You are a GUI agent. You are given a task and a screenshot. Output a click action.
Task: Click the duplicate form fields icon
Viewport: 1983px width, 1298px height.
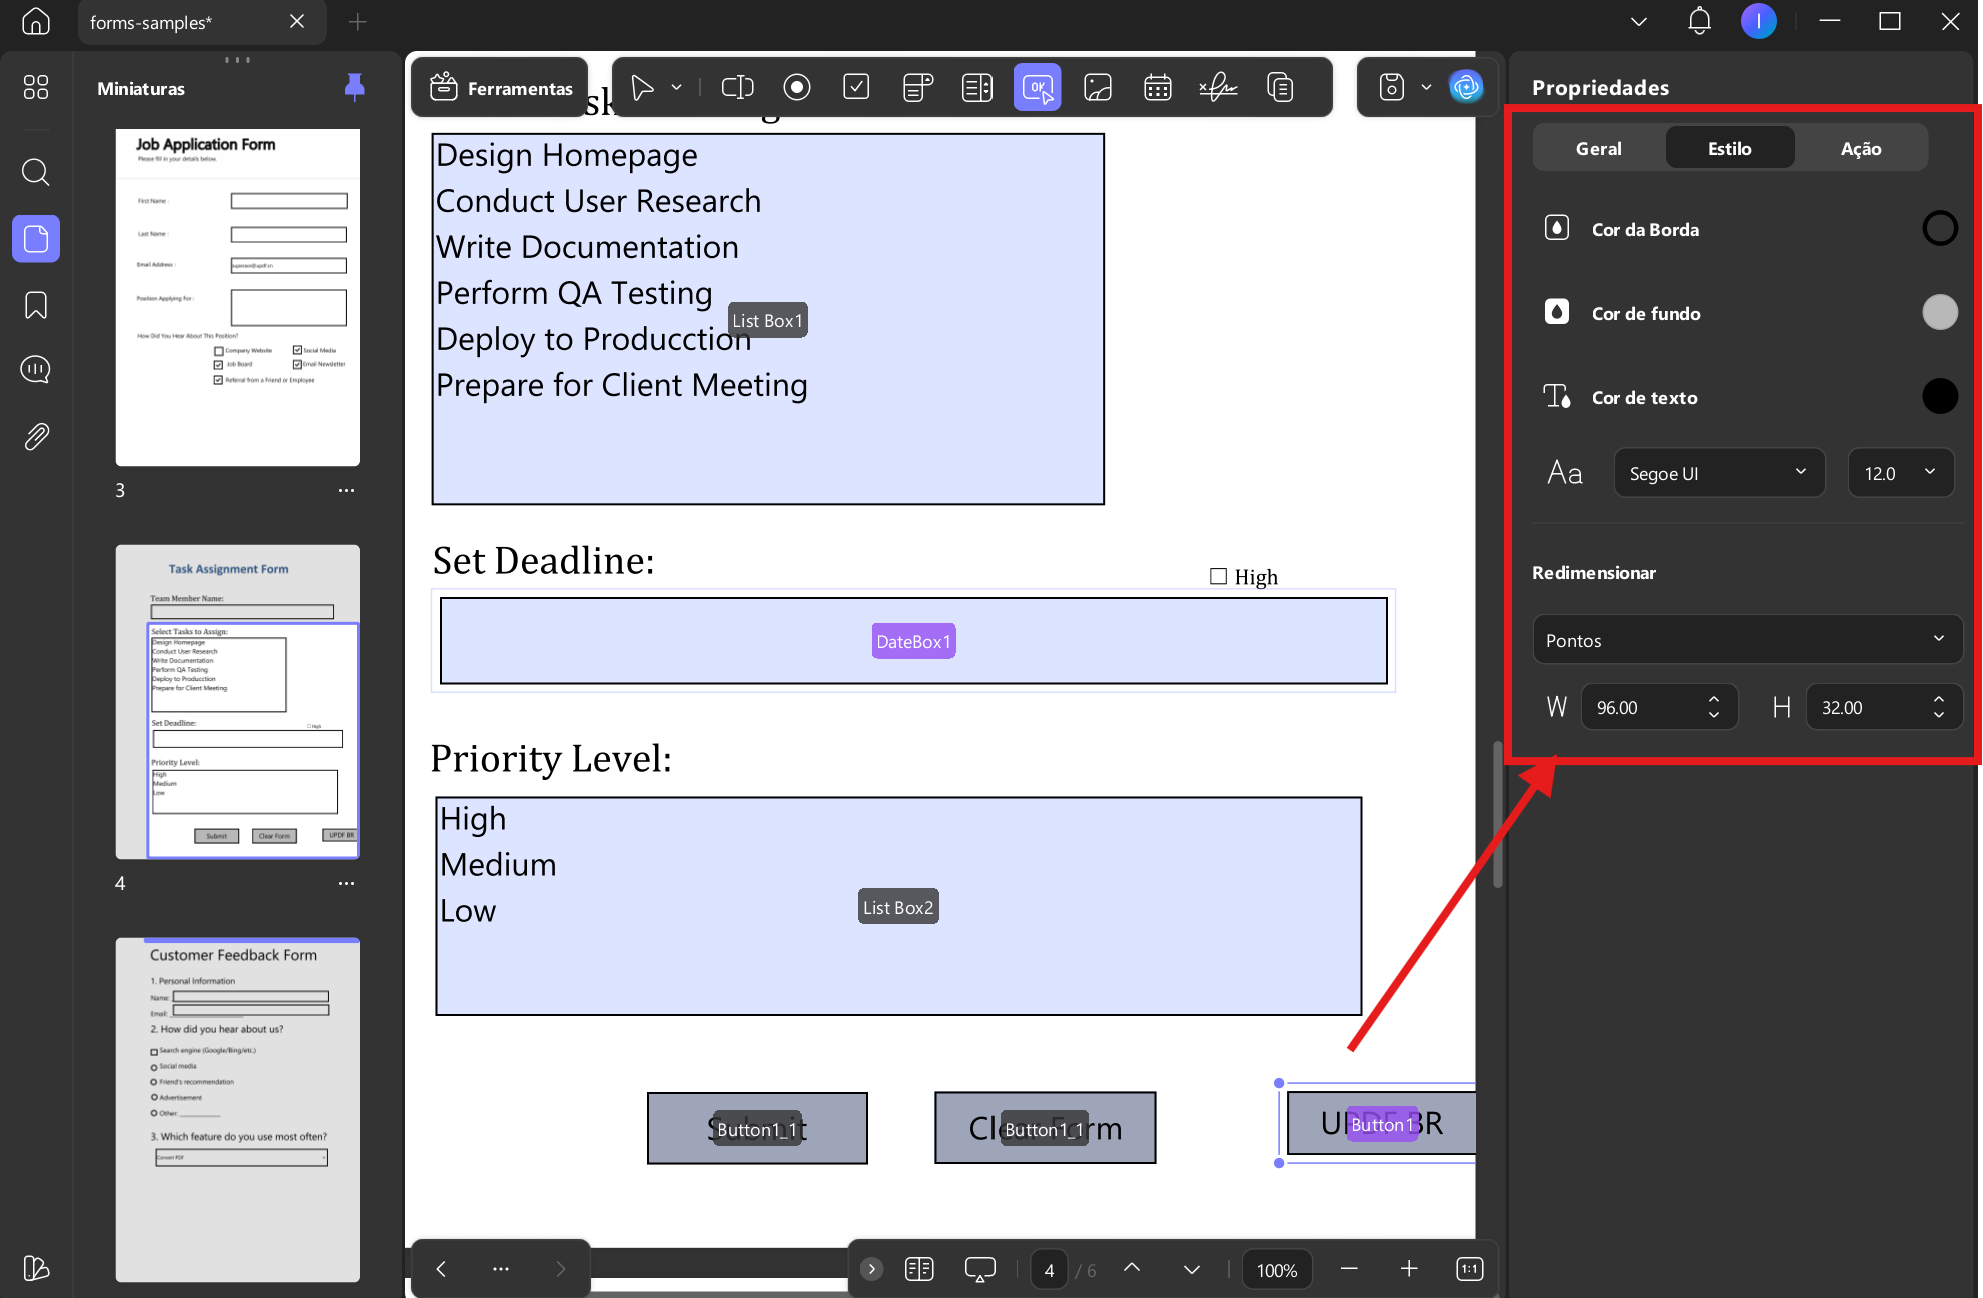point(1280,88)
